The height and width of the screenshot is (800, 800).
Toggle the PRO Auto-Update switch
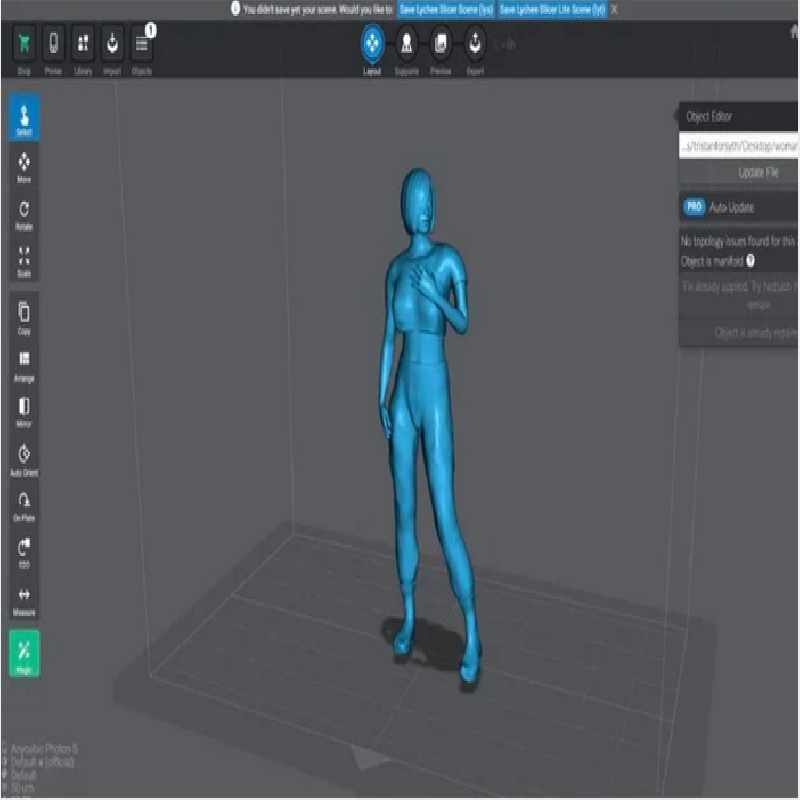[x=694, y=207]
